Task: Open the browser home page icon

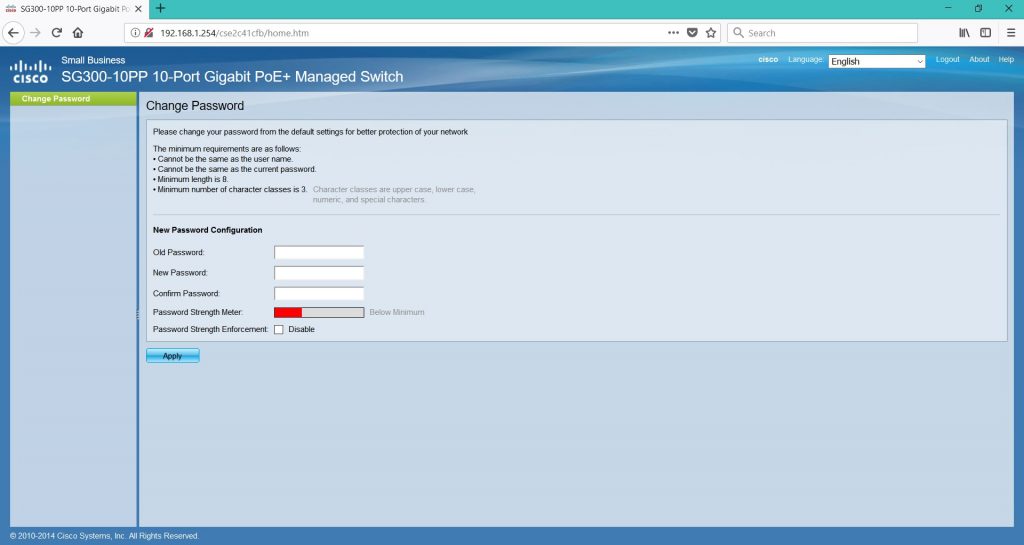Action: (x=78, y=33)
